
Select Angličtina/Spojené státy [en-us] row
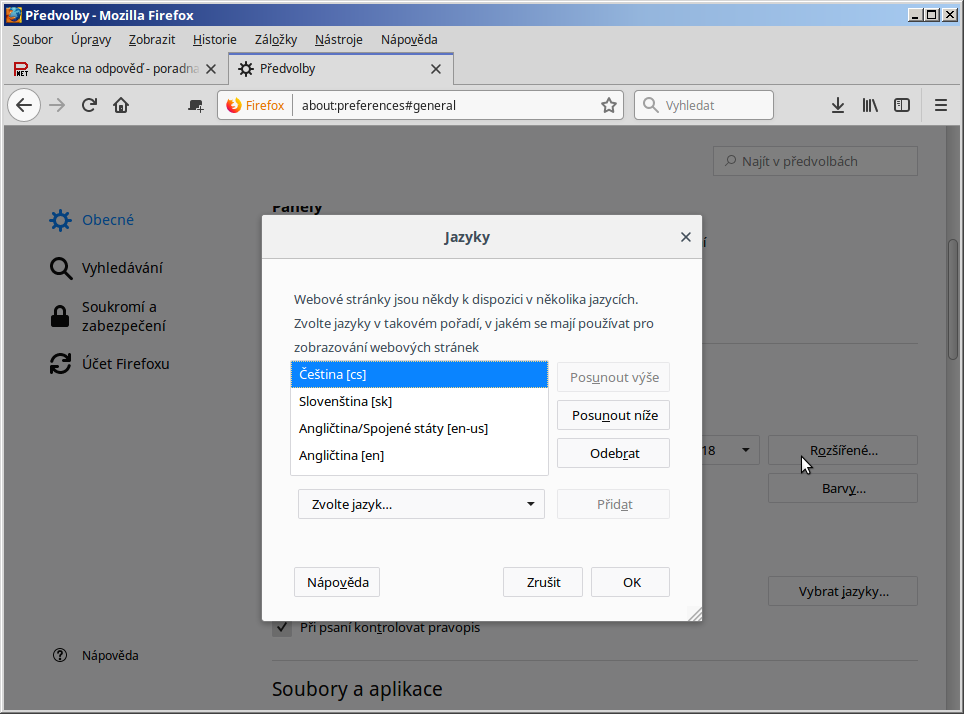pyautogui.click(x=419, y=429)
